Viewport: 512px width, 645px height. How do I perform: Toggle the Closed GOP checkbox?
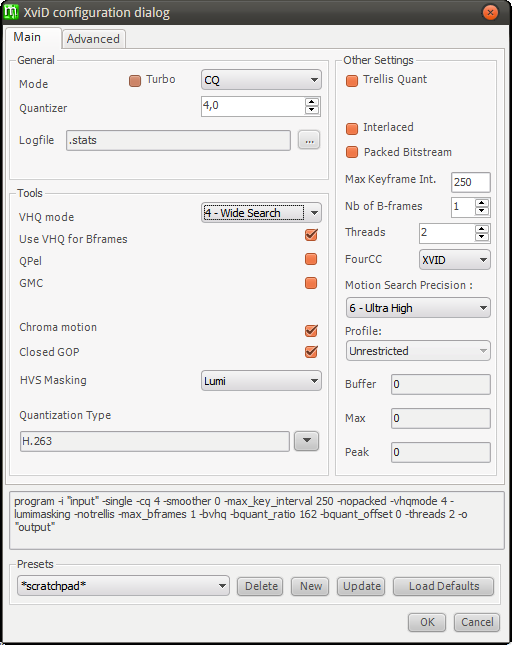pos(311,352)
